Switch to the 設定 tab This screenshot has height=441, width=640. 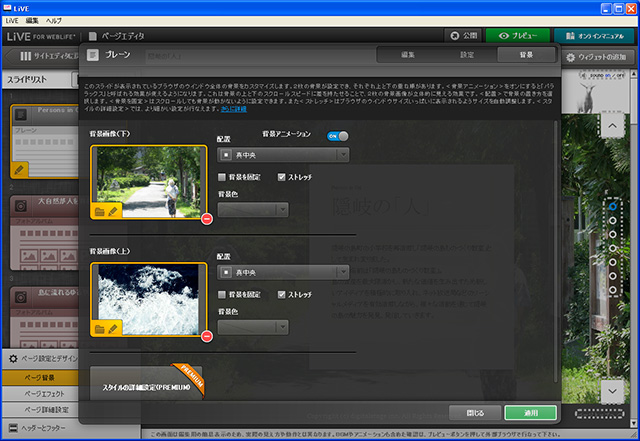467,55
